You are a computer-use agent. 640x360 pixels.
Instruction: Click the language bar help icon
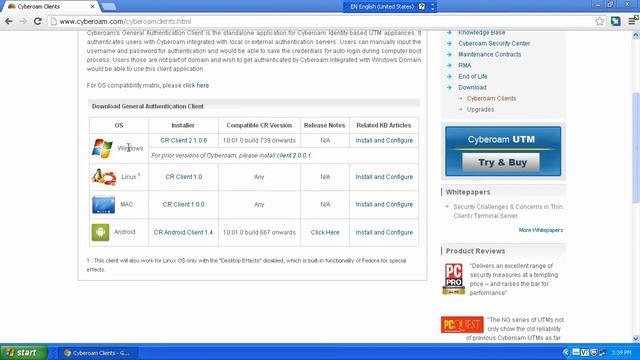click(x=422, y=7)
